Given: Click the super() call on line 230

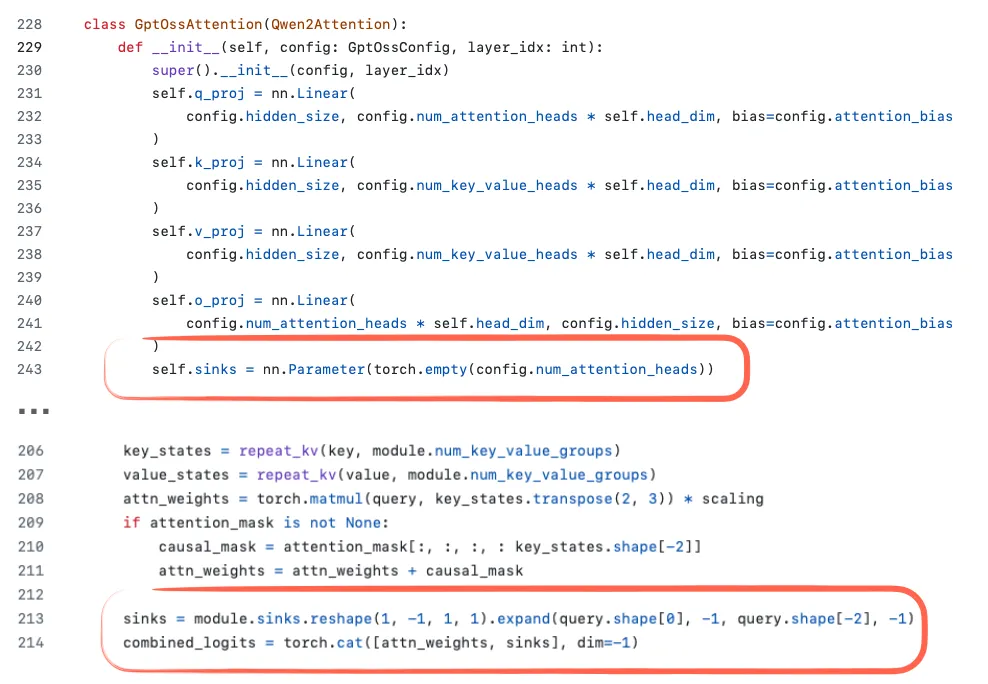Looking at the screenshot, I should pos(181,71).
